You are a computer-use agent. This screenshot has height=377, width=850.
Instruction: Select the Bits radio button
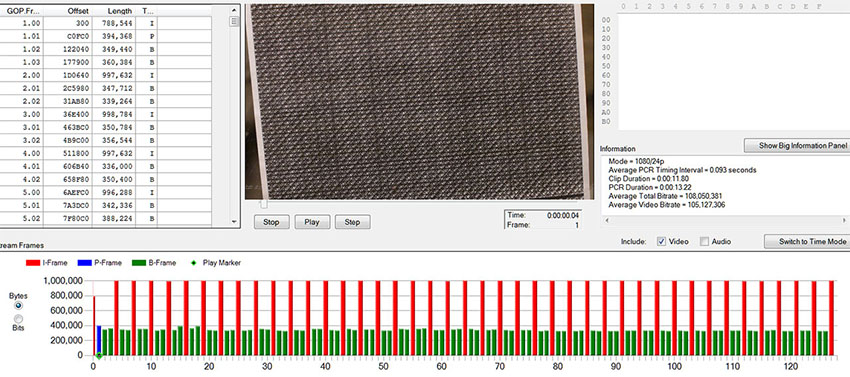pos(18,319)
